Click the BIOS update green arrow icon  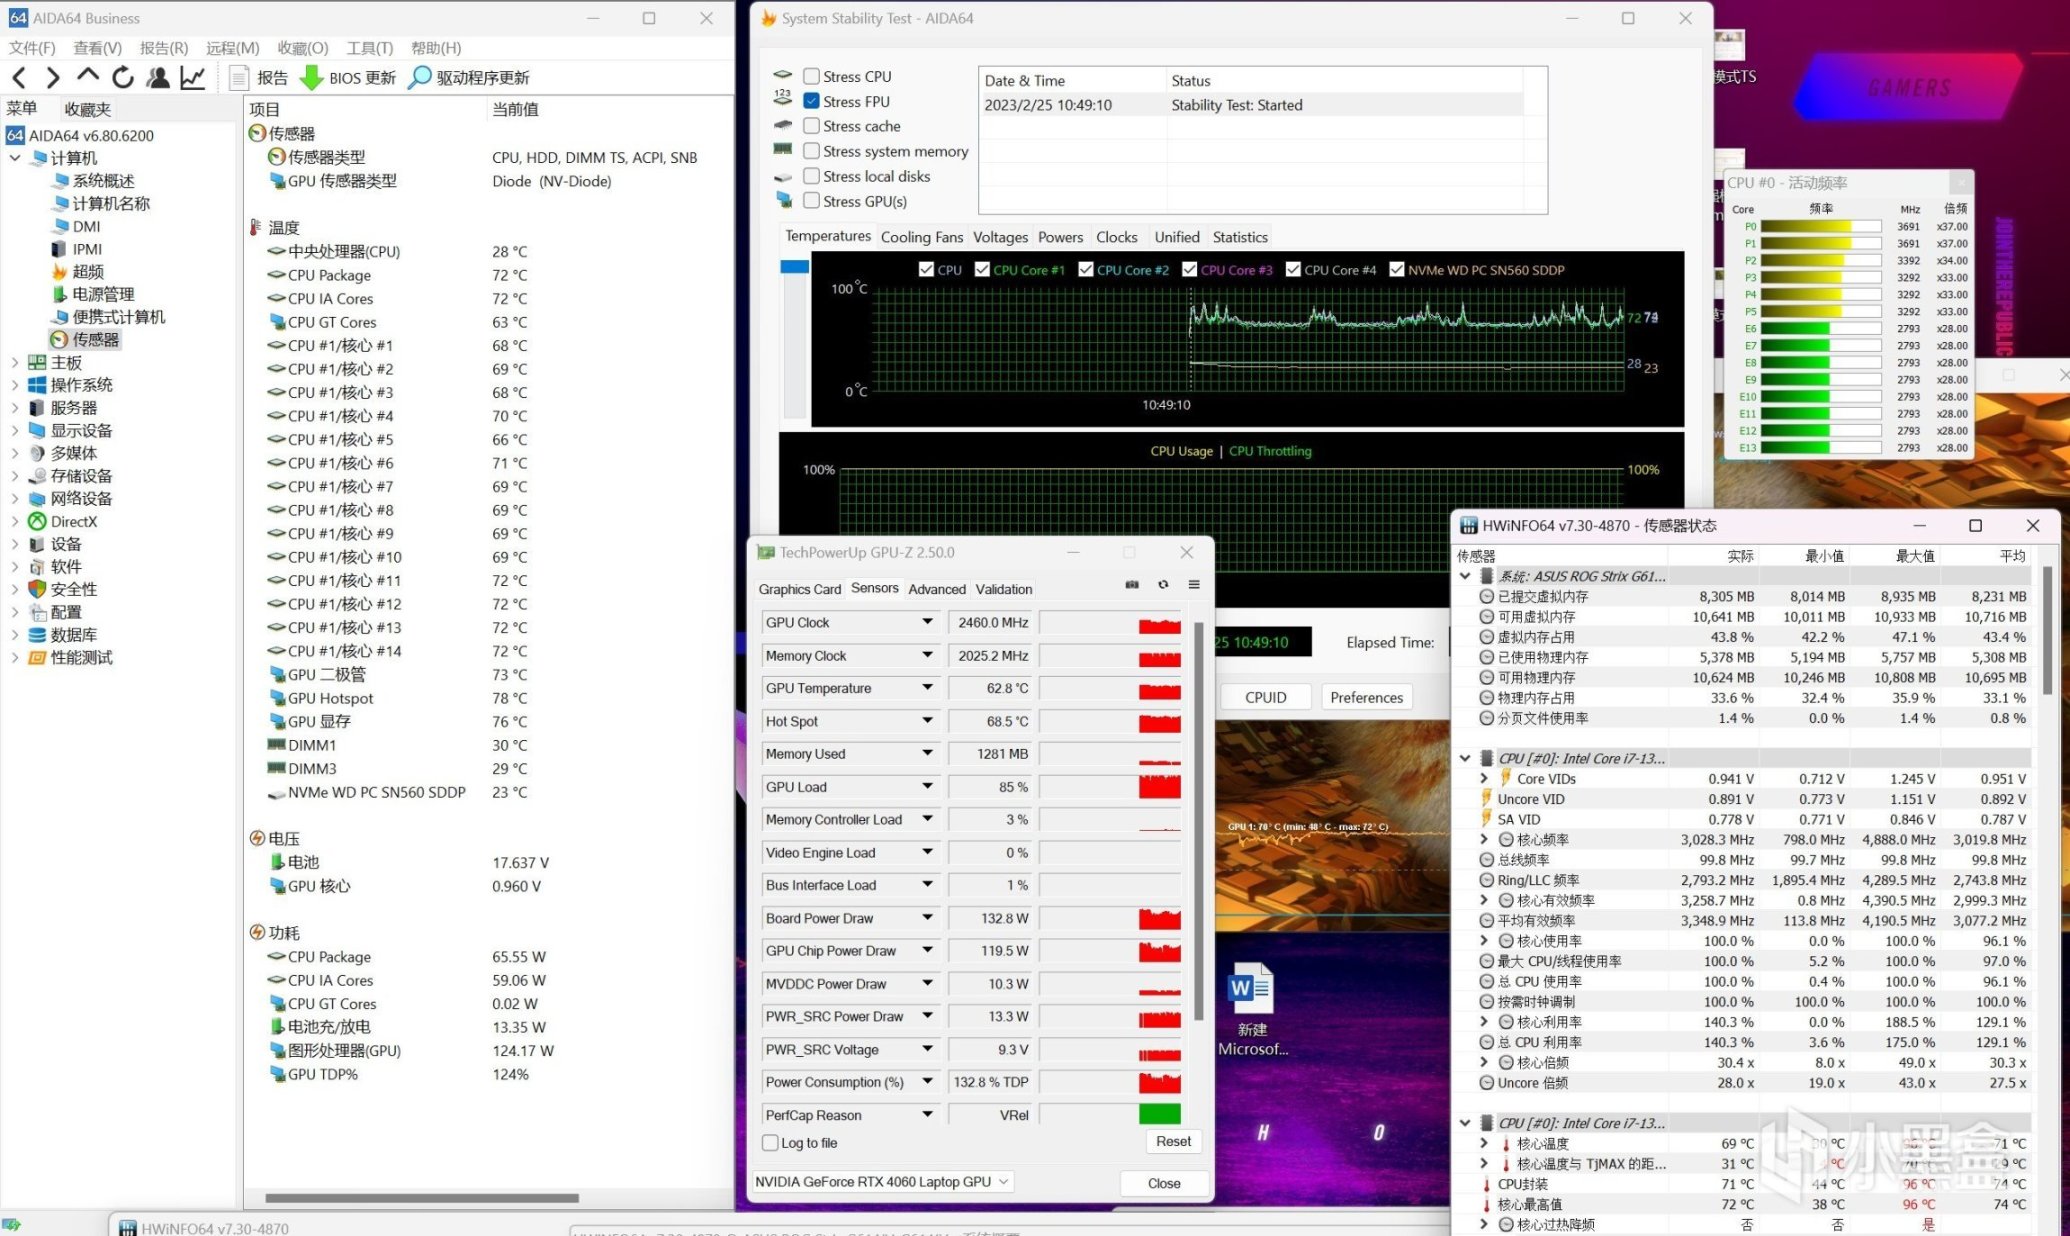click(x=312, y=77)
